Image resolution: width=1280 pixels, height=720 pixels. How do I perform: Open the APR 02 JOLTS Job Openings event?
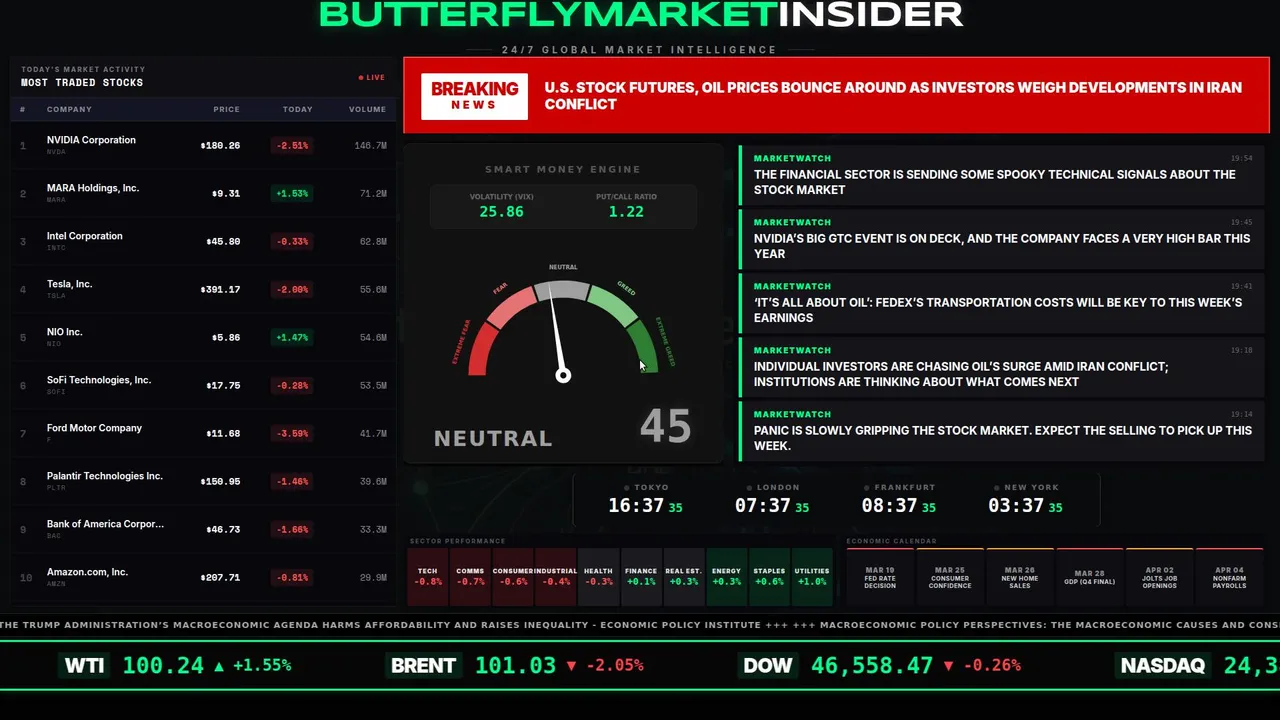(1160, 577)
